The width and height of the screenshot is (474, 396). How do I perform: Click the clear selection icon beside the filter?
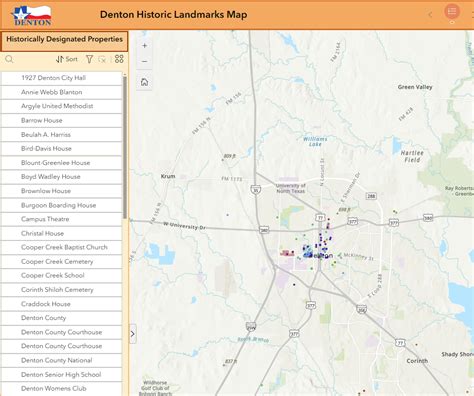(102, 59)
